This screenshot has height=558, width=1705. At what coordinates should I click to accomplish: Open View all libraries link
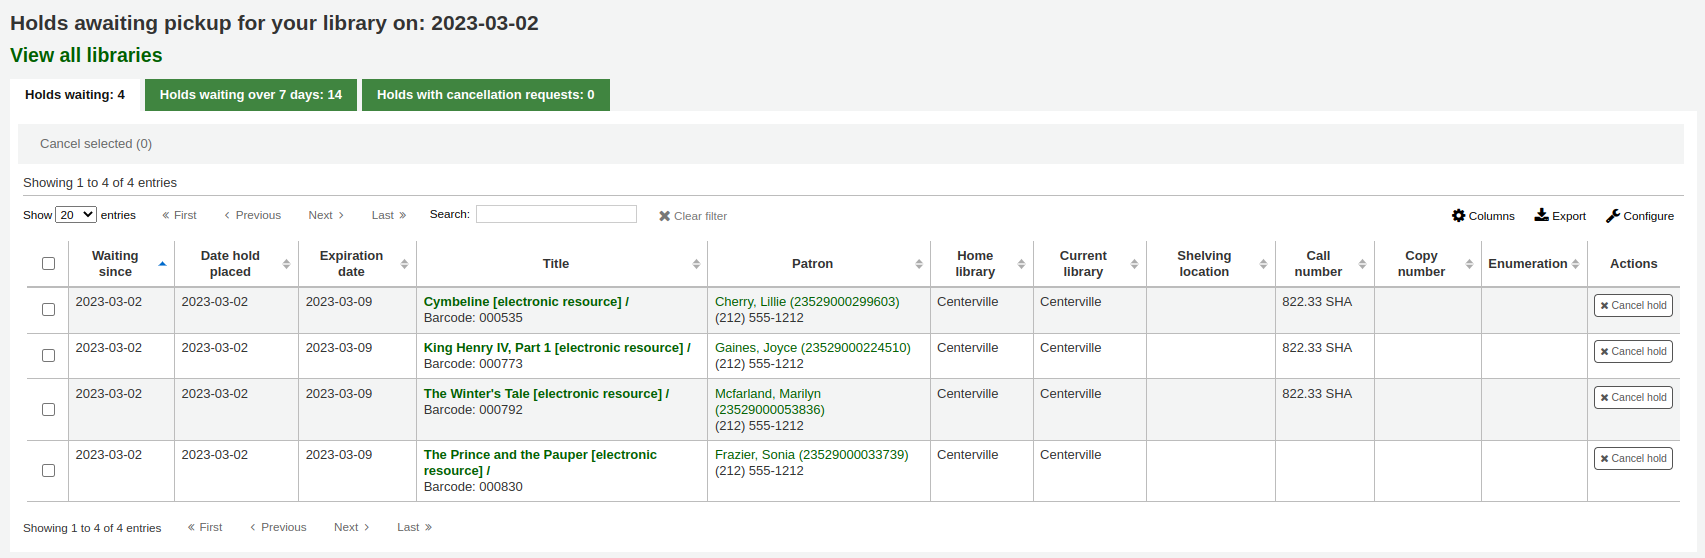click(x=86, y=56)
